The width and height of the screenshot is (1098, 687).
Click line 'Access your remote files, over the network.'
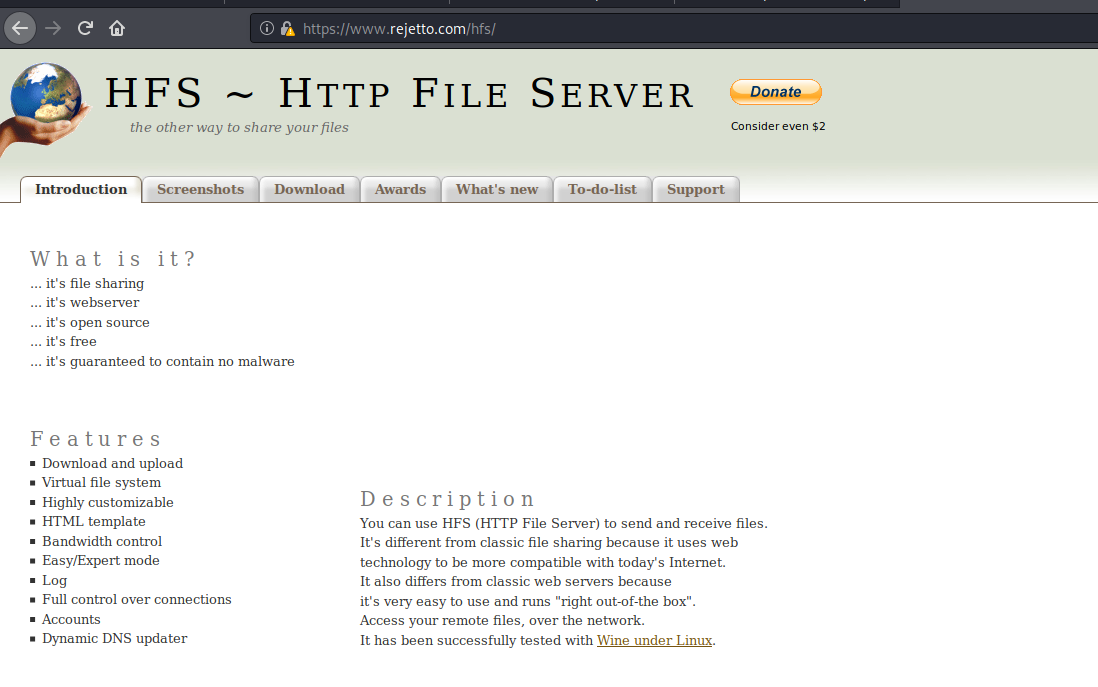click(502, 620)
